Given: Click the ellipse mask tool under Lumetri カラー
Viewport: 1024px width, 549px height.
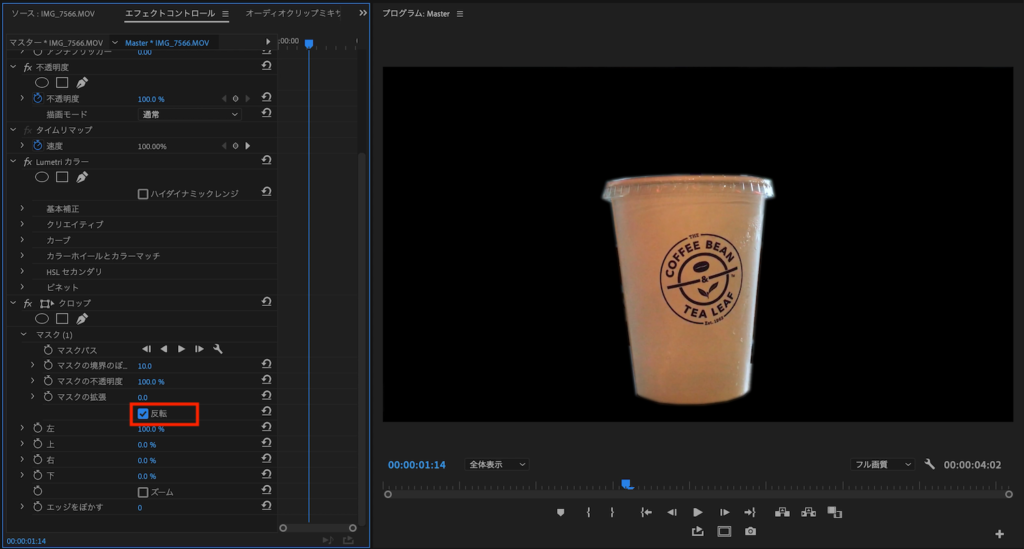Looking at the screenshot, I should (x=42, y=177).
